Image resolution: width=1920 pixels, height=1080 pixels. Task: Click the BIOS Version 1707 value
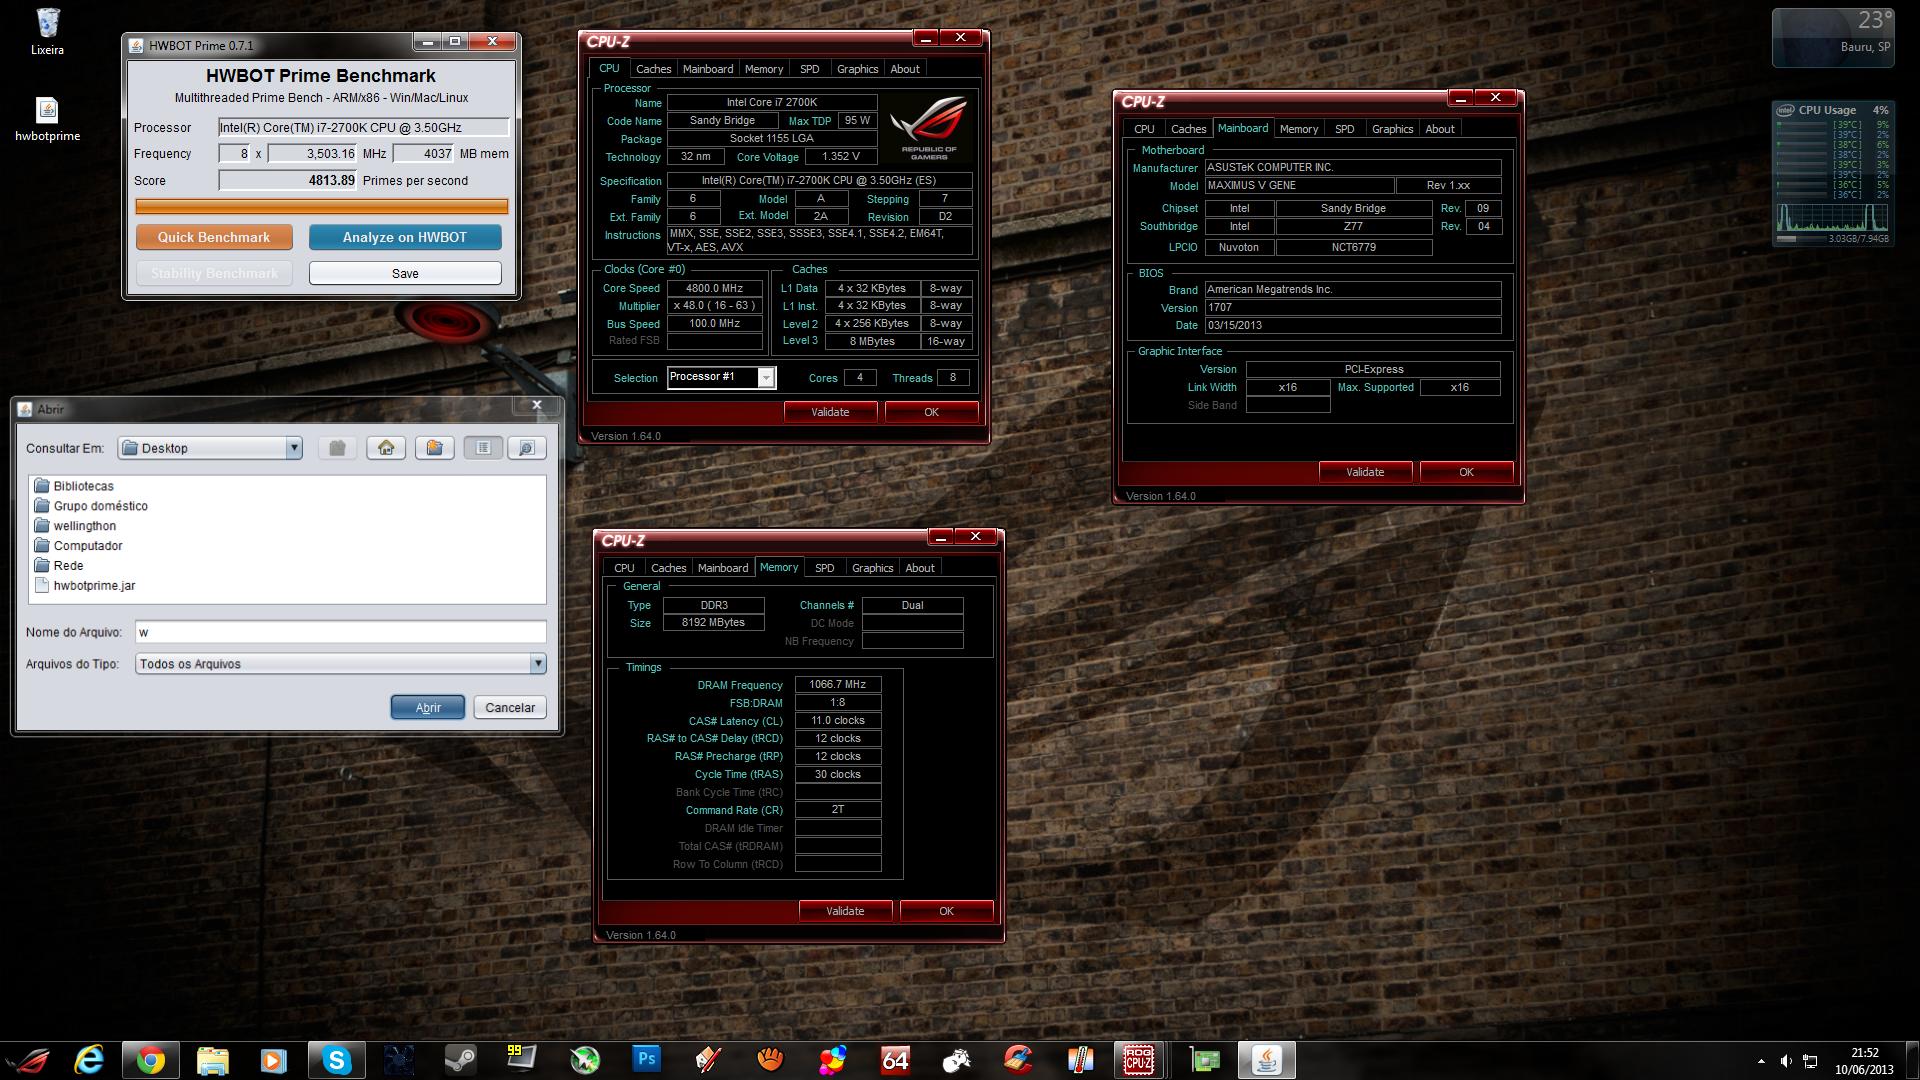(1352, 308)
